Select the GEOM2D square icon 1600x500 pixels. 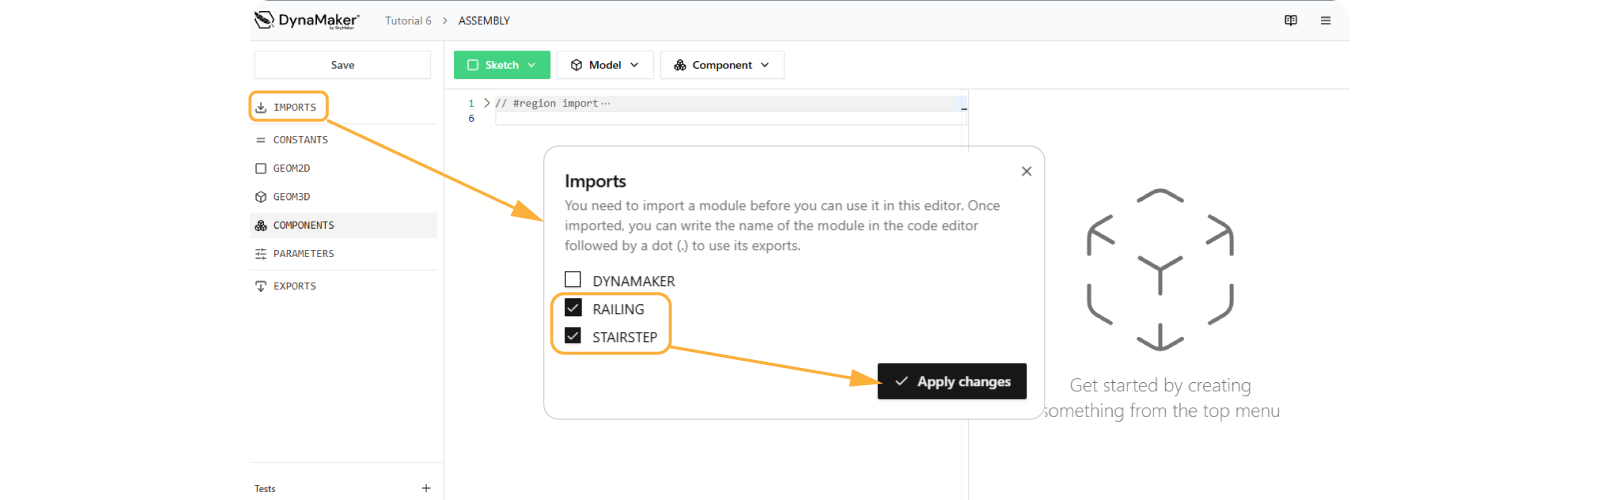coord(261,168)
